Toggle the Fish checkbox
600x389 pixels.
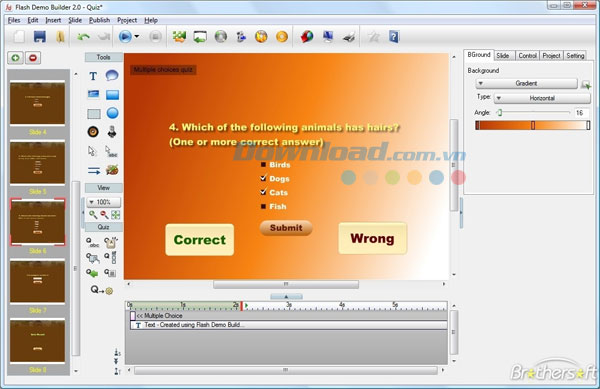click(x=263, y=207)
